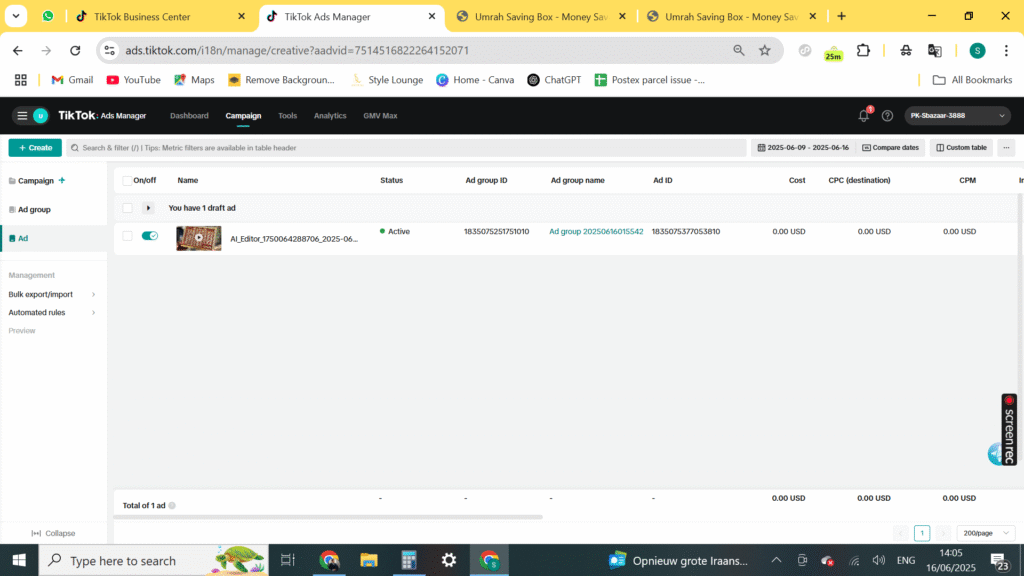Open the Ad group 20250616015542 link
This screenshot has height=576, width=1024.
coord(596,232)
